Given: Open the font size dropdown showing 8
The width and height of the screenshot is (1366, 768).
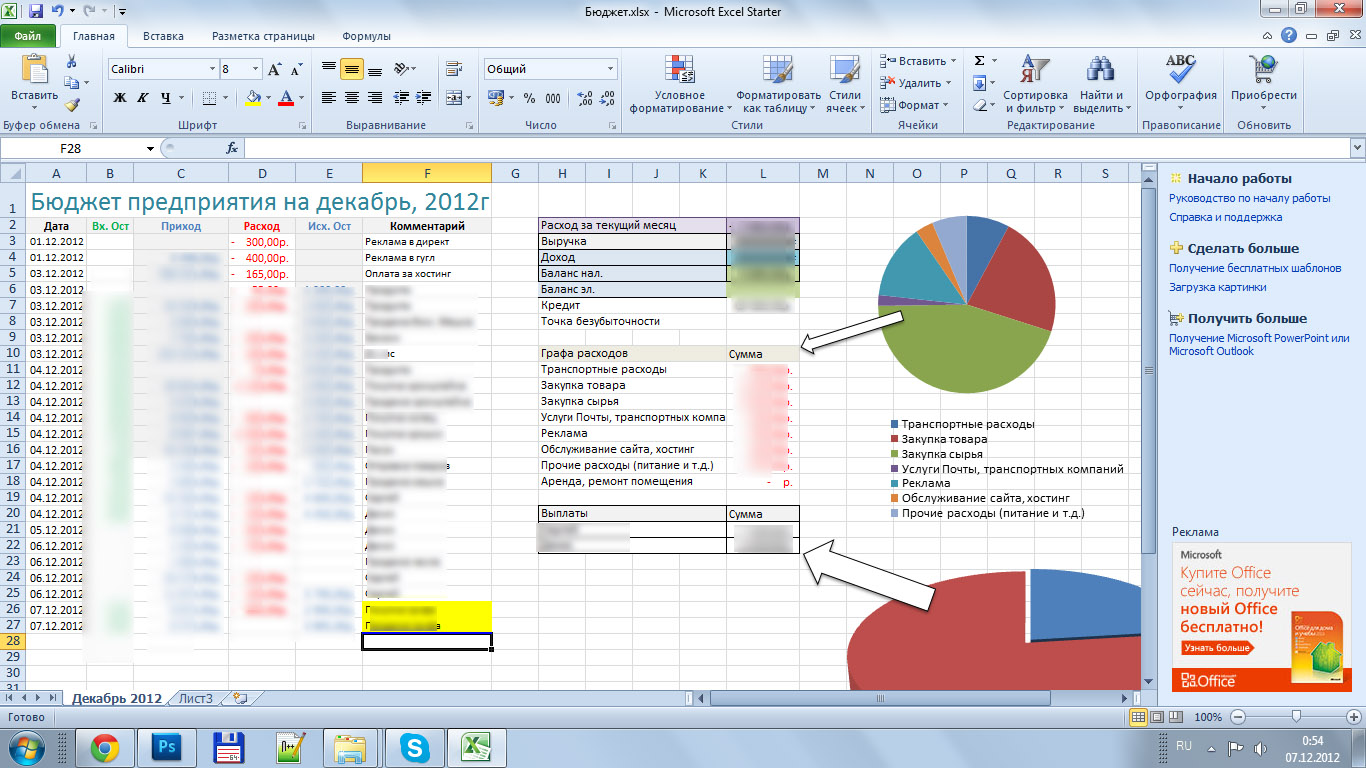Looking at the screenshot, I should tap(256, 69).
